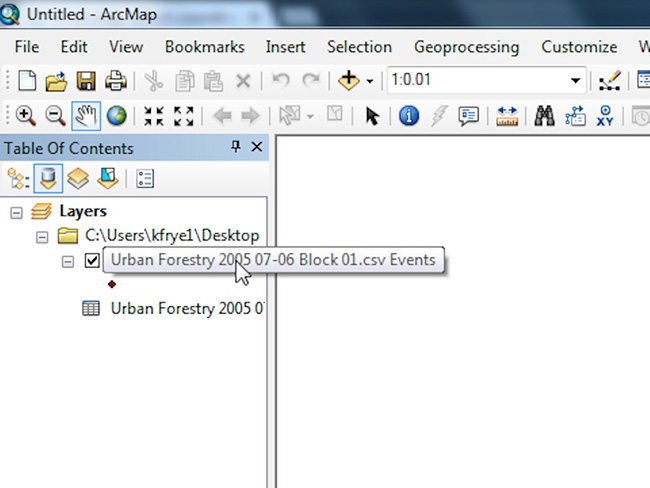Click the Add Data button
This screenshot has height=488, width=650.
coord(349,80)
